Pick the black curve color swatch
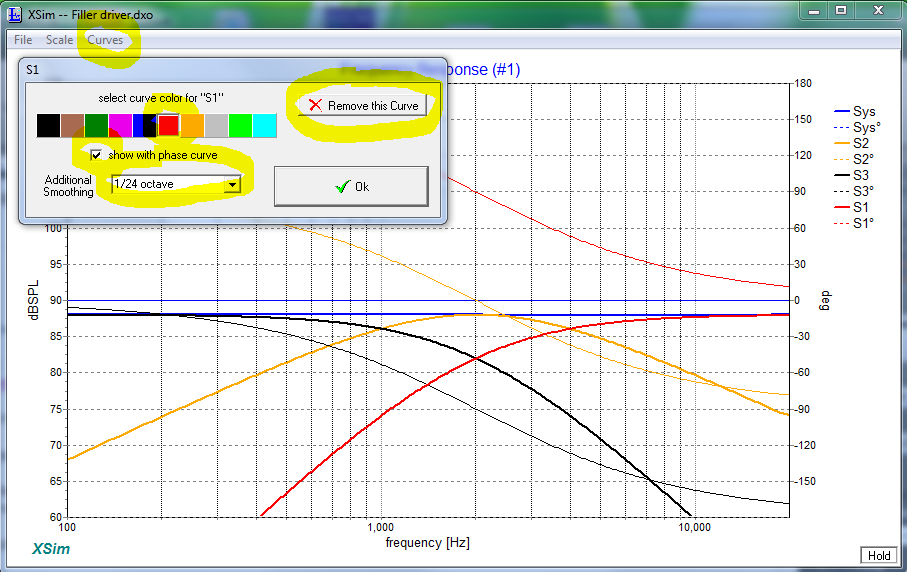The width and height of the screenshot is (907, 572). pyautogui.click(x=48, y=126)
